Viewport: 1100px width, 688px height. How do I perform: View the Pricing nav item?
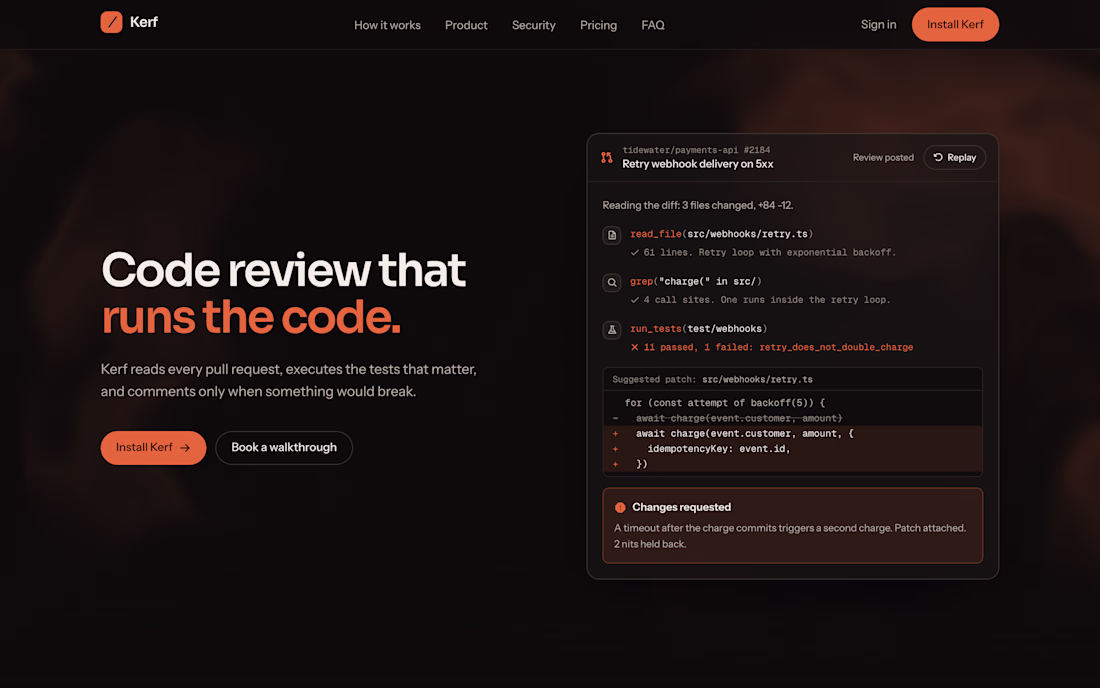tap(598, 25)
